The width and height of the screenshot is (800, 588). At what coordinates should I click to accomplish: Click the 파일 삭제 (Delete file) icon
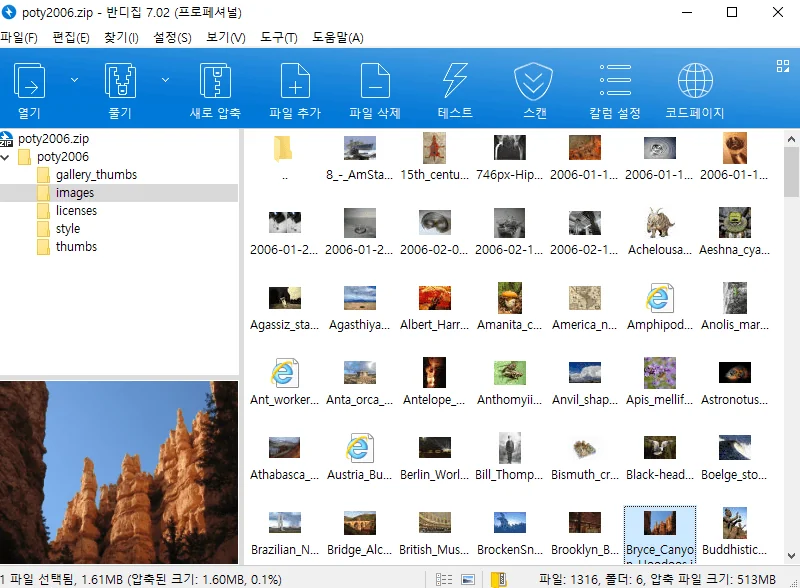375,81
